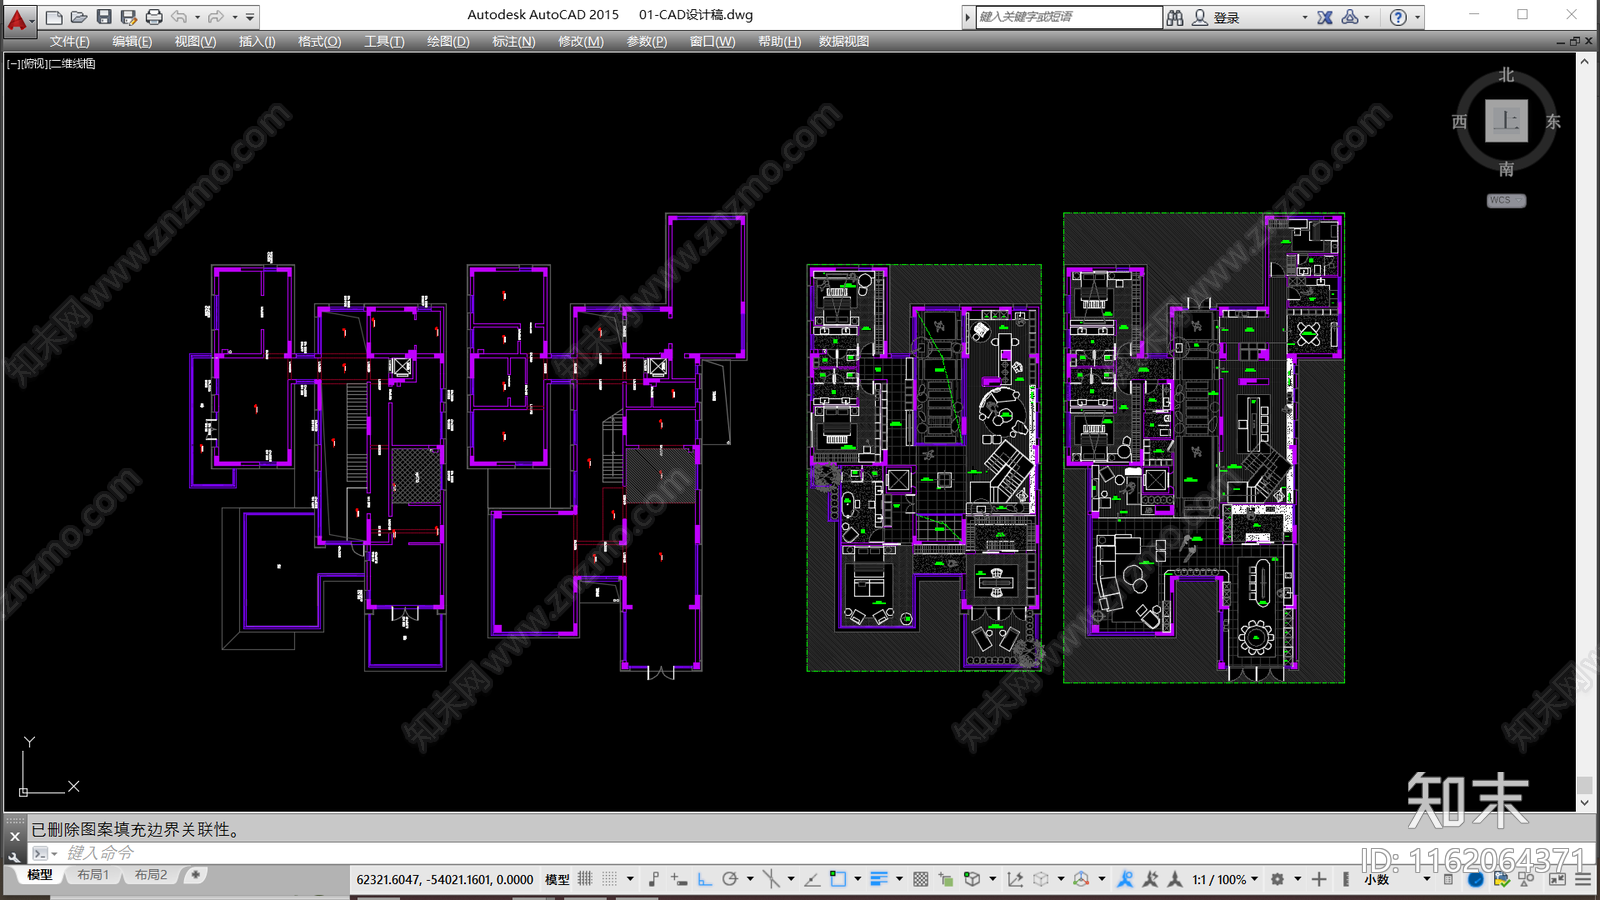
Task: Open the 格式(O) menu
Action: (319, 41)
